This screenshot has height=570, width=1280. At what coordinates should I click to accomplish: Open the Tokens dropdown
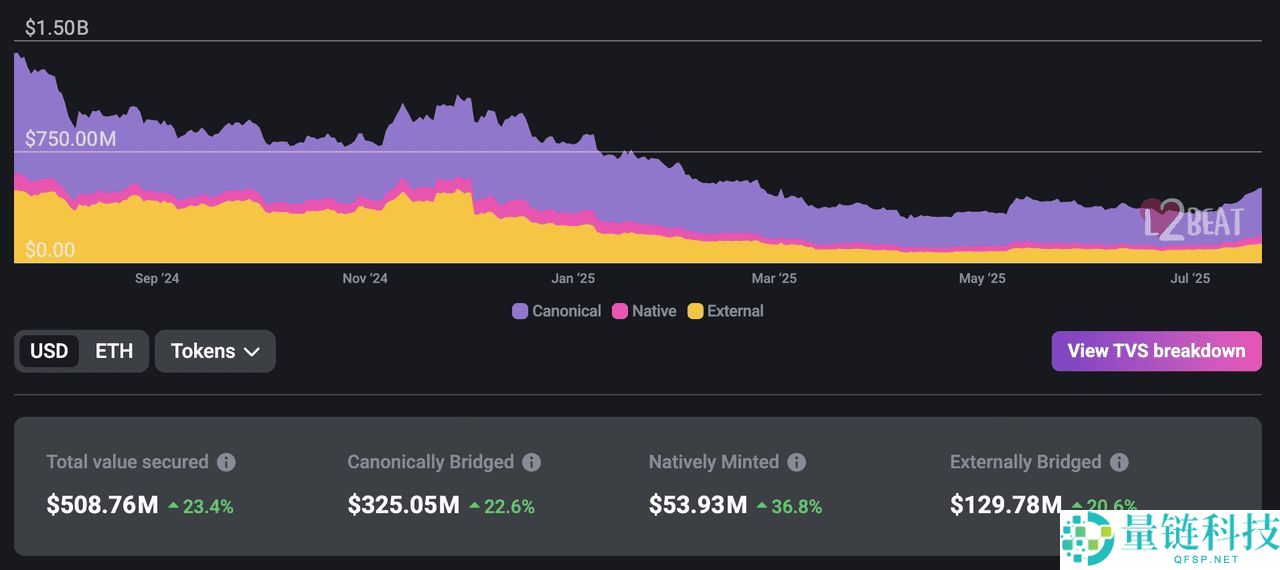tap(215, 351)
